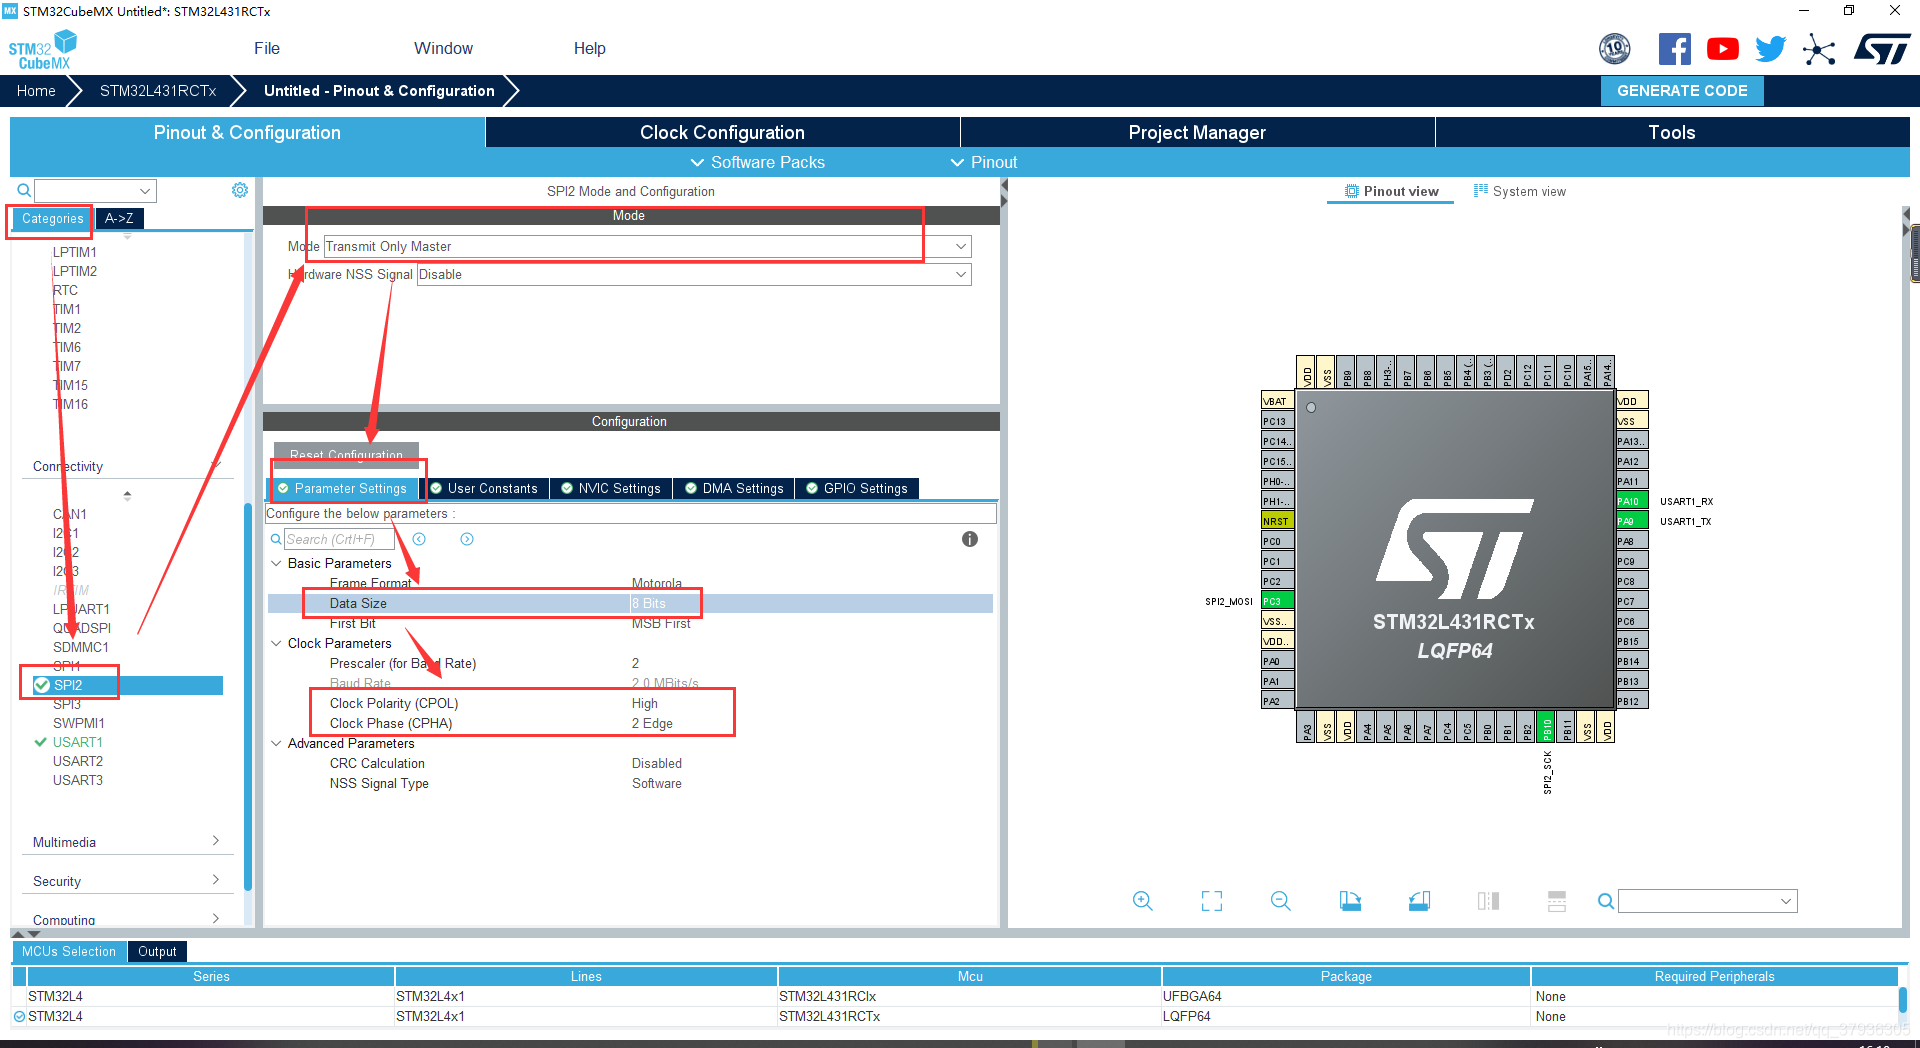The height and width of the screenshot is (1048, 1920).
Task: Expand the Pinout menu
Action: coord(983,162)
